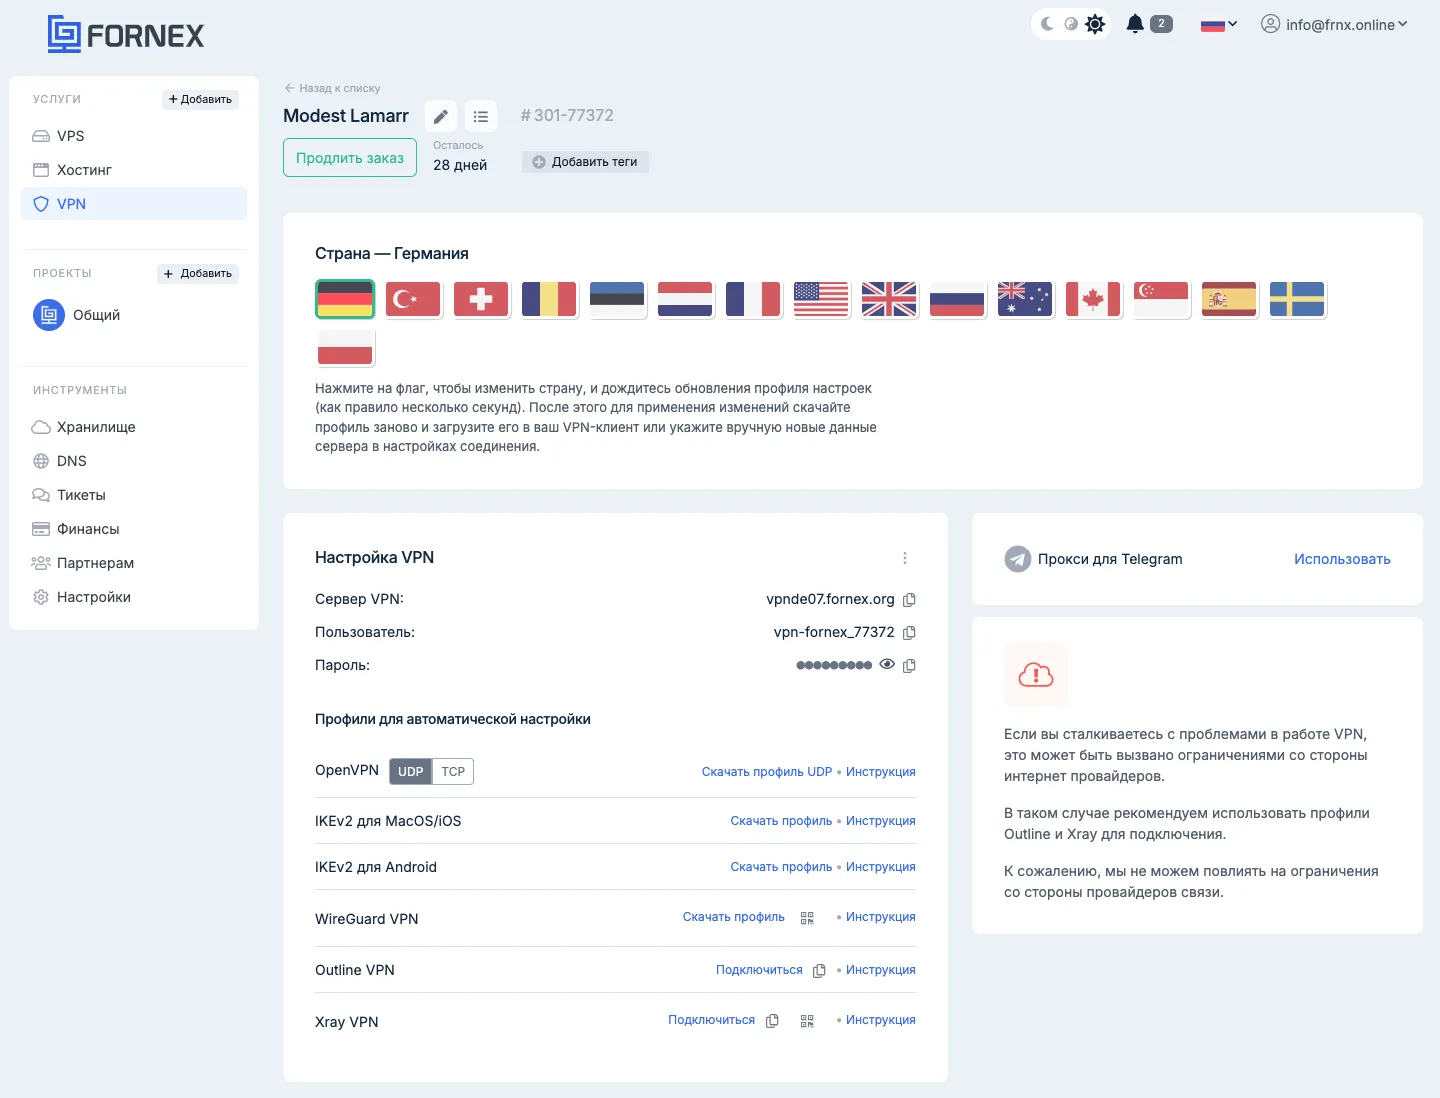The height and width of the screenshot is (1098, 1440).
Task: Click Использовать for Telegram proxy
Action: pyautogui.click(x=1342, y=559)
